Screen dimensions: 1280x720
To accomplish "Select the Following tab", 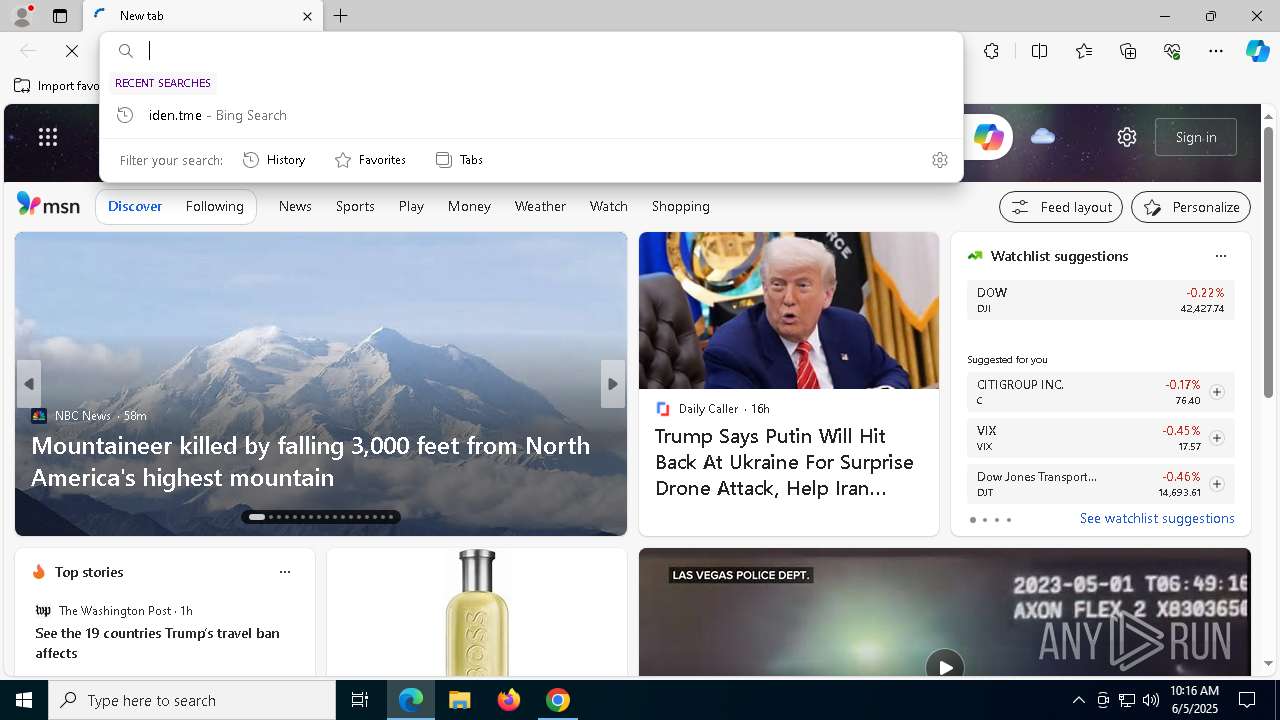I will (214, 206).
